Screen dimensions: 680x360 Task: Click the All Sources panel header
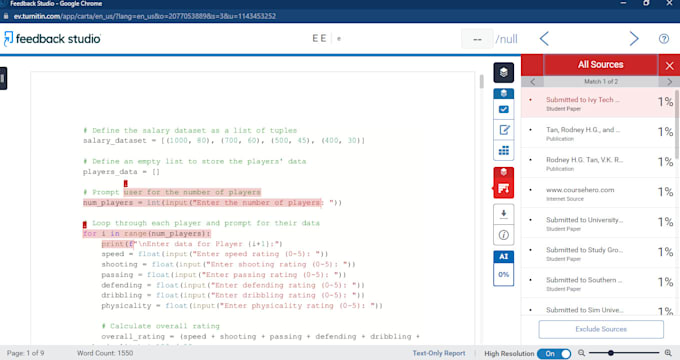click(601, 65)
